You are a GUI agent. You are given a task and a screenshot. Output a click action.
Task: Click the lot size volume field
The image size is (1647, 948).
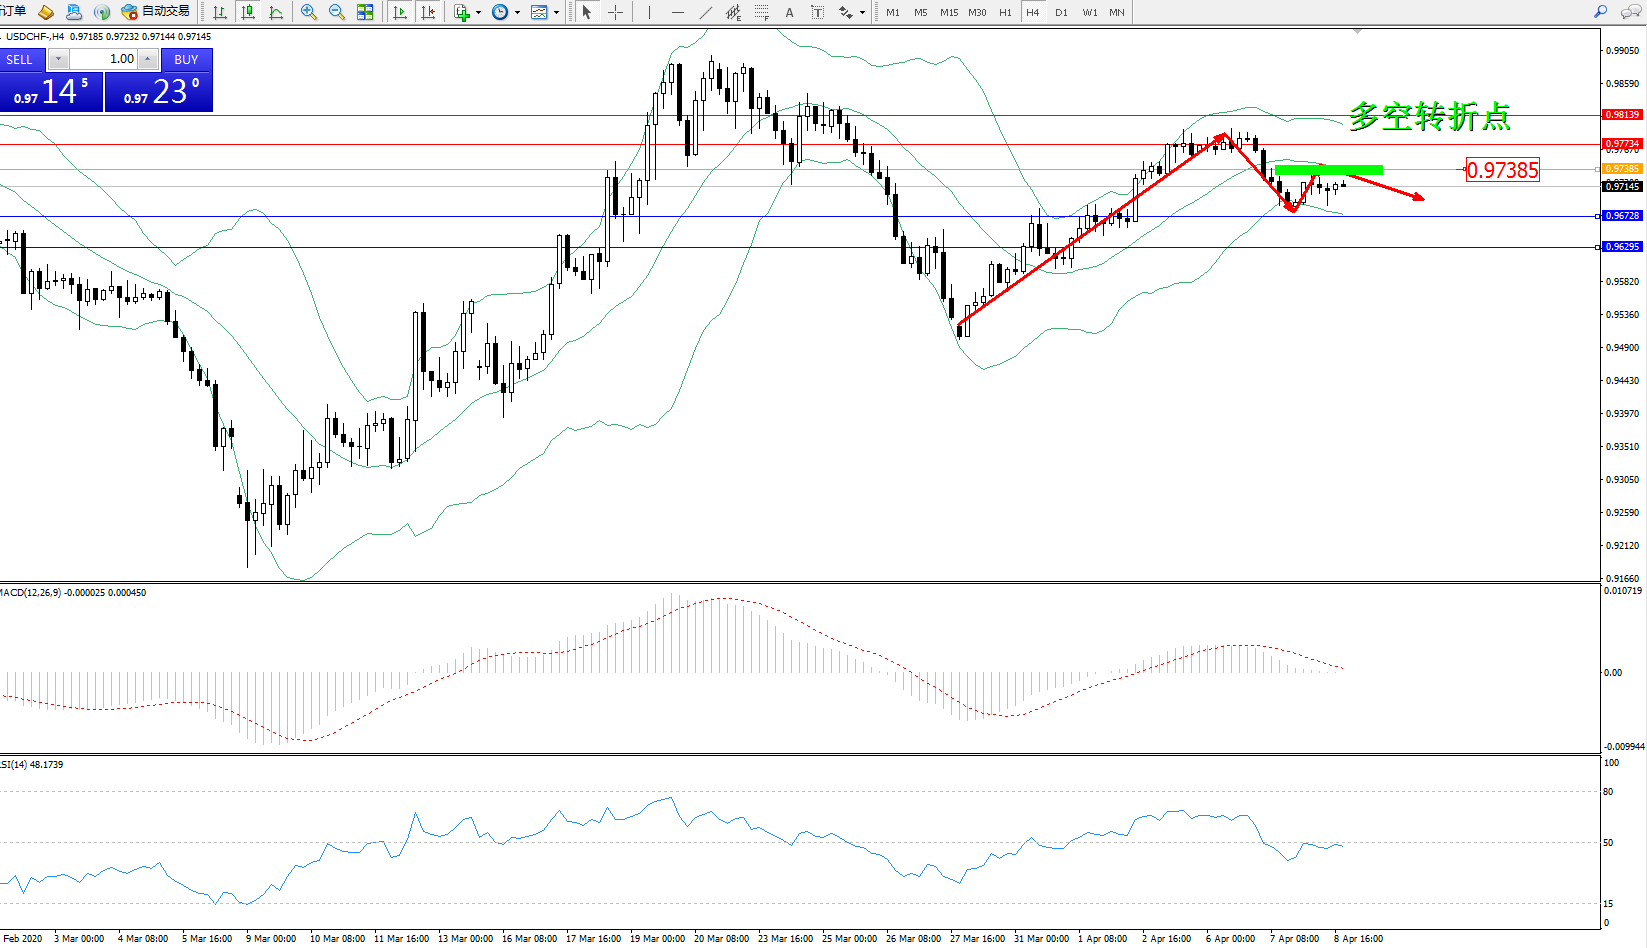coord(104,59)
